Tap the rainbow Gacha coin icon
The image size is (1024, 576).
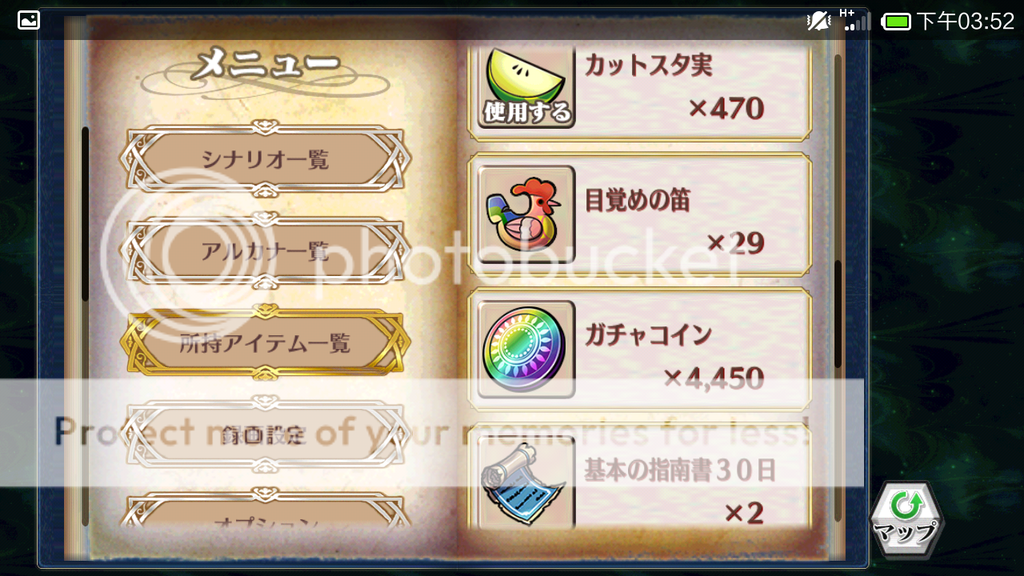(x=526, y=349)
